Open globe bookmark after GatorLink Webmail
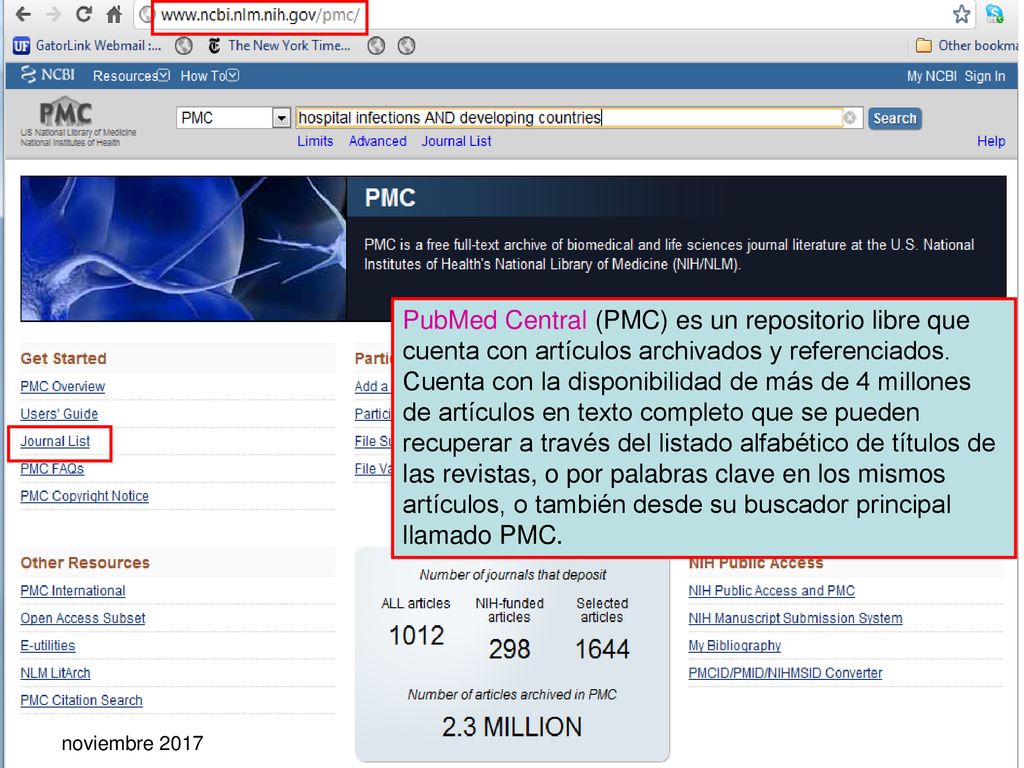1024x768 pixels. click(x=184, y=46)
